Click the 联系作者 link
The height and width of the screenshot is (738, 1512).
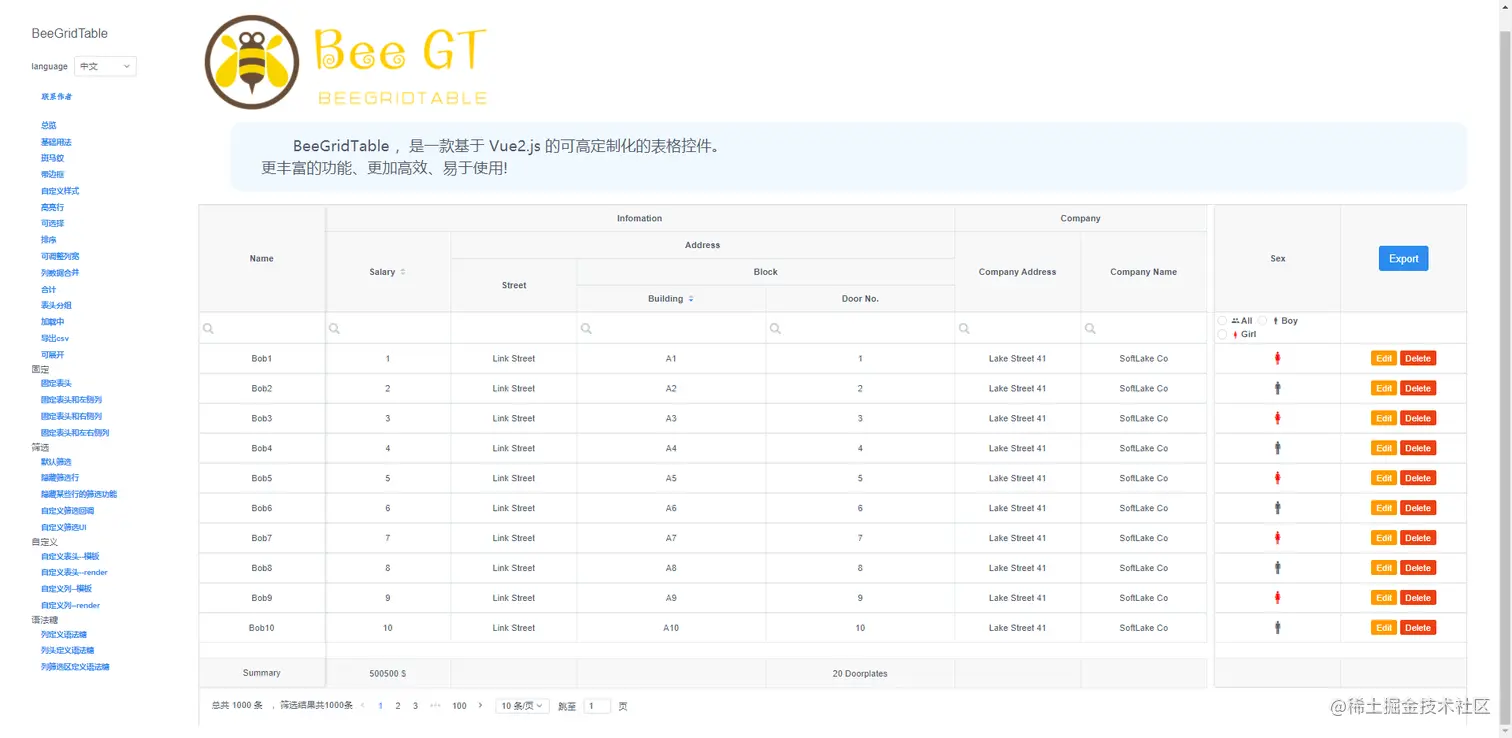[56, 97]
